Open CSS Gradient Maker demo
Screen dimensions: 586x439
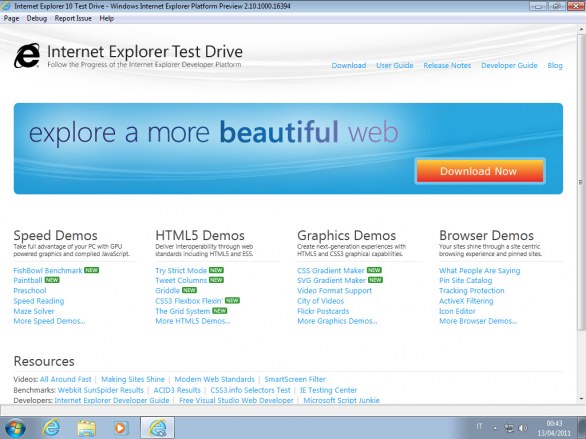[331, 270]
